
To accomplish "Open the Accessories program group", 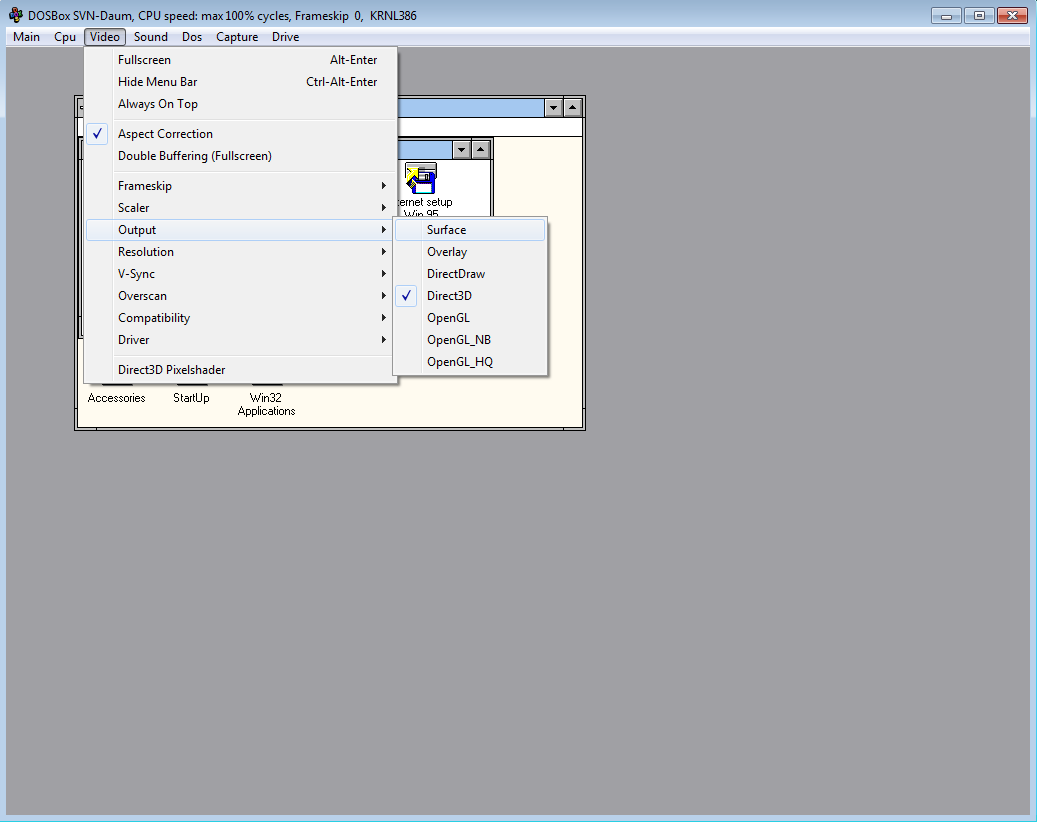I will coord(116,397).
